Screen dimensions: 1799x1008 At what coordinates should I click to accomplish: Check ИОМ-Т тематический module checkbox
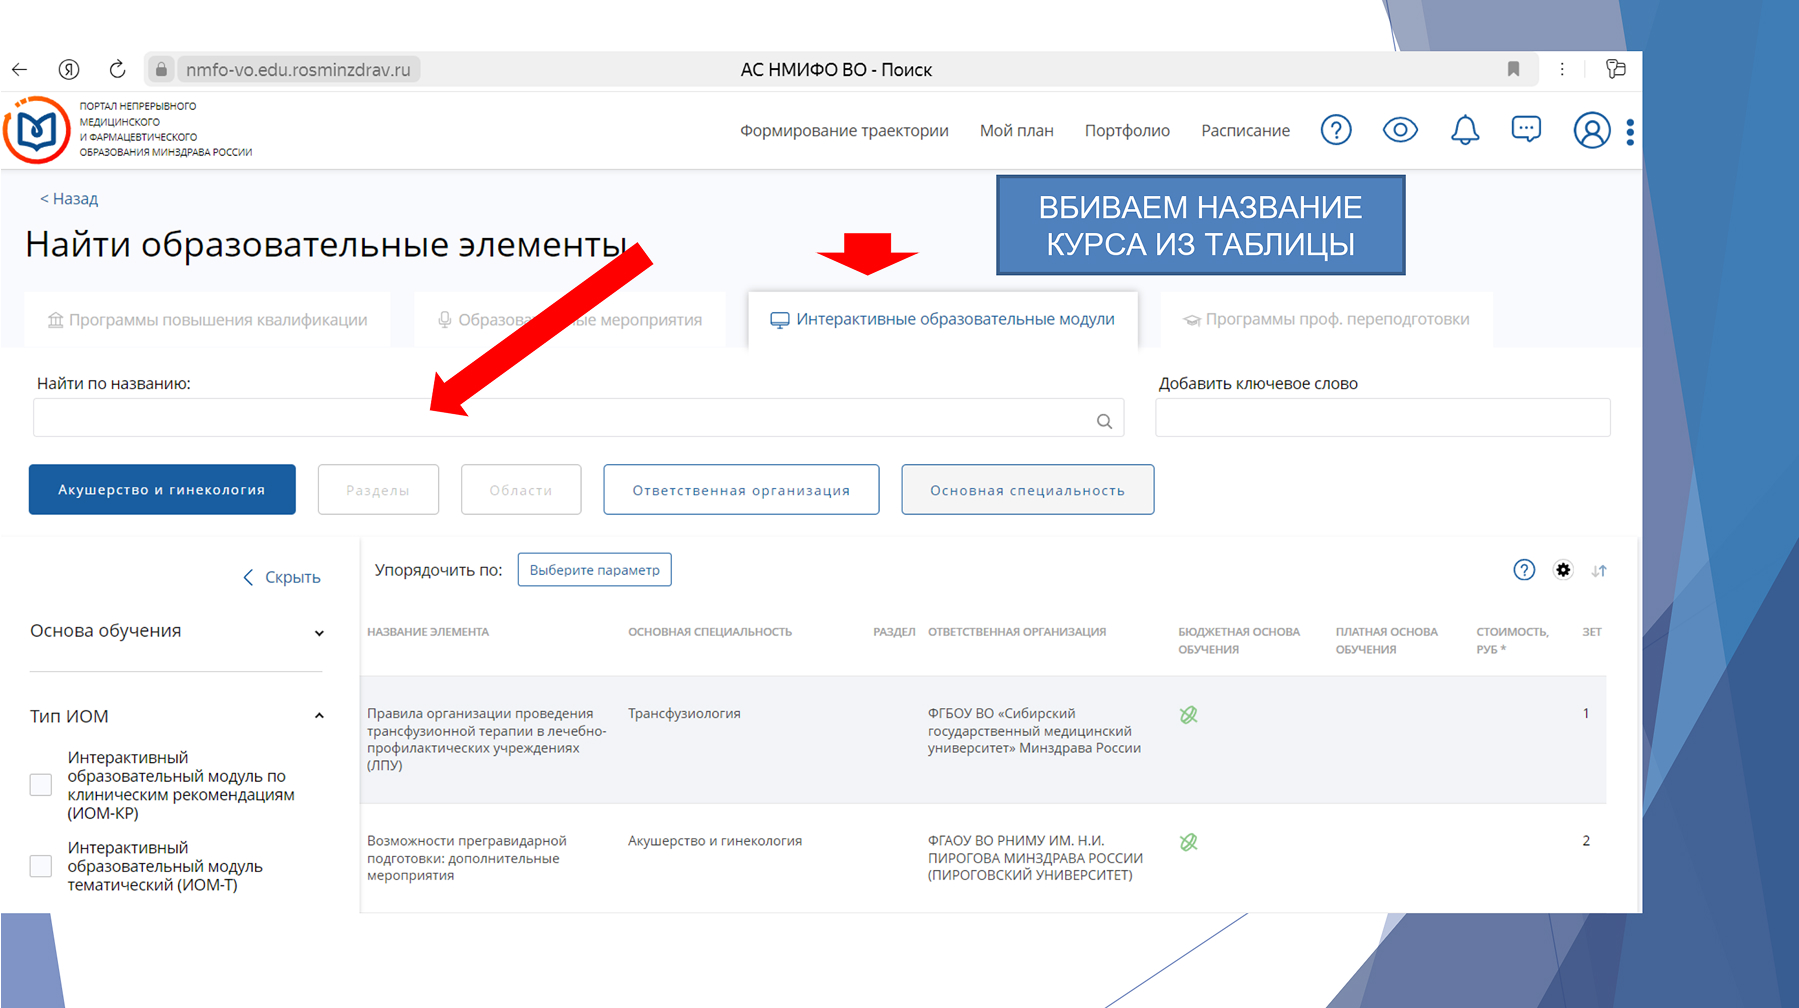(41, 866)
